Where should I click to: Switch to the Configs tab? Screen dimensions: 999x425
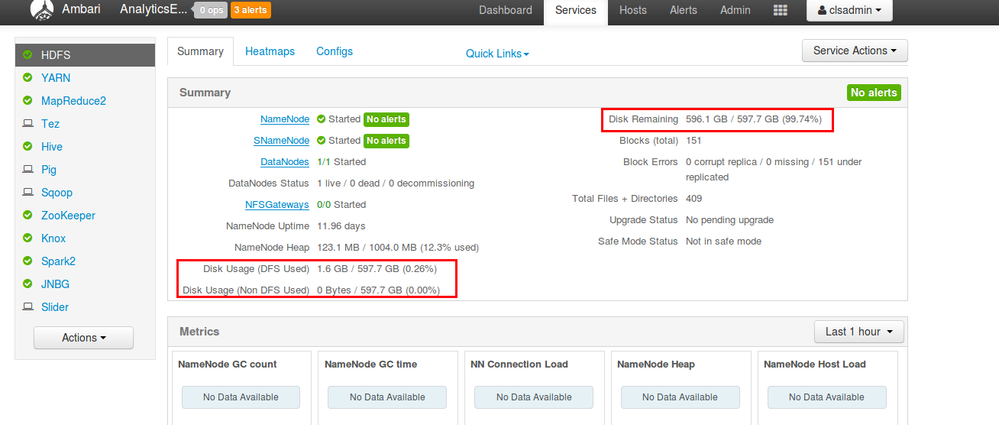click(334, 52)
